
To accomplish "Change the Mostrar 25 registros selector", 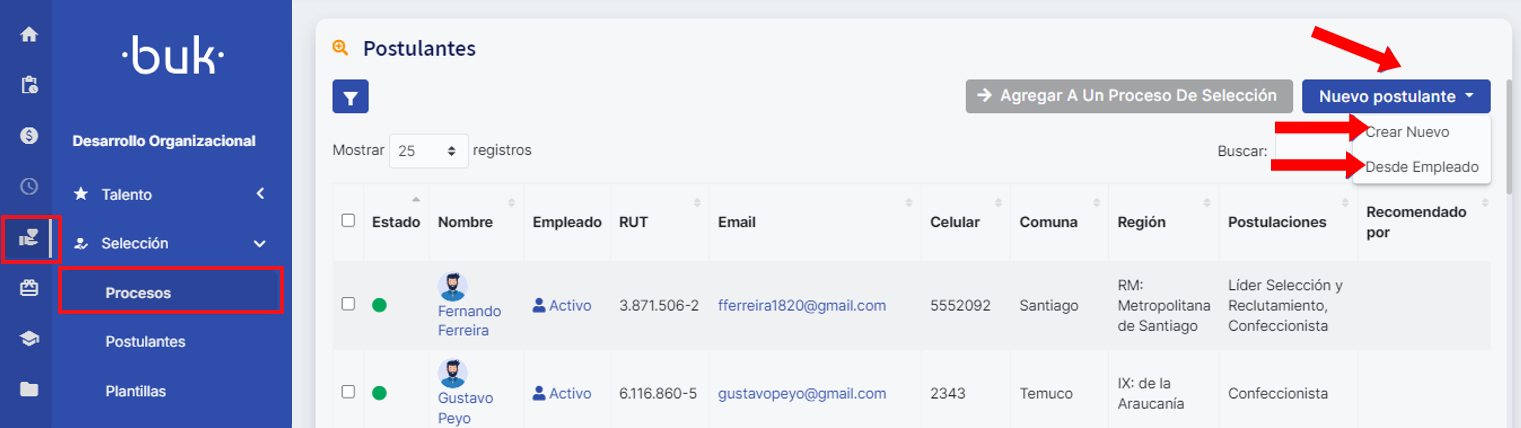I will click(428, 151).
